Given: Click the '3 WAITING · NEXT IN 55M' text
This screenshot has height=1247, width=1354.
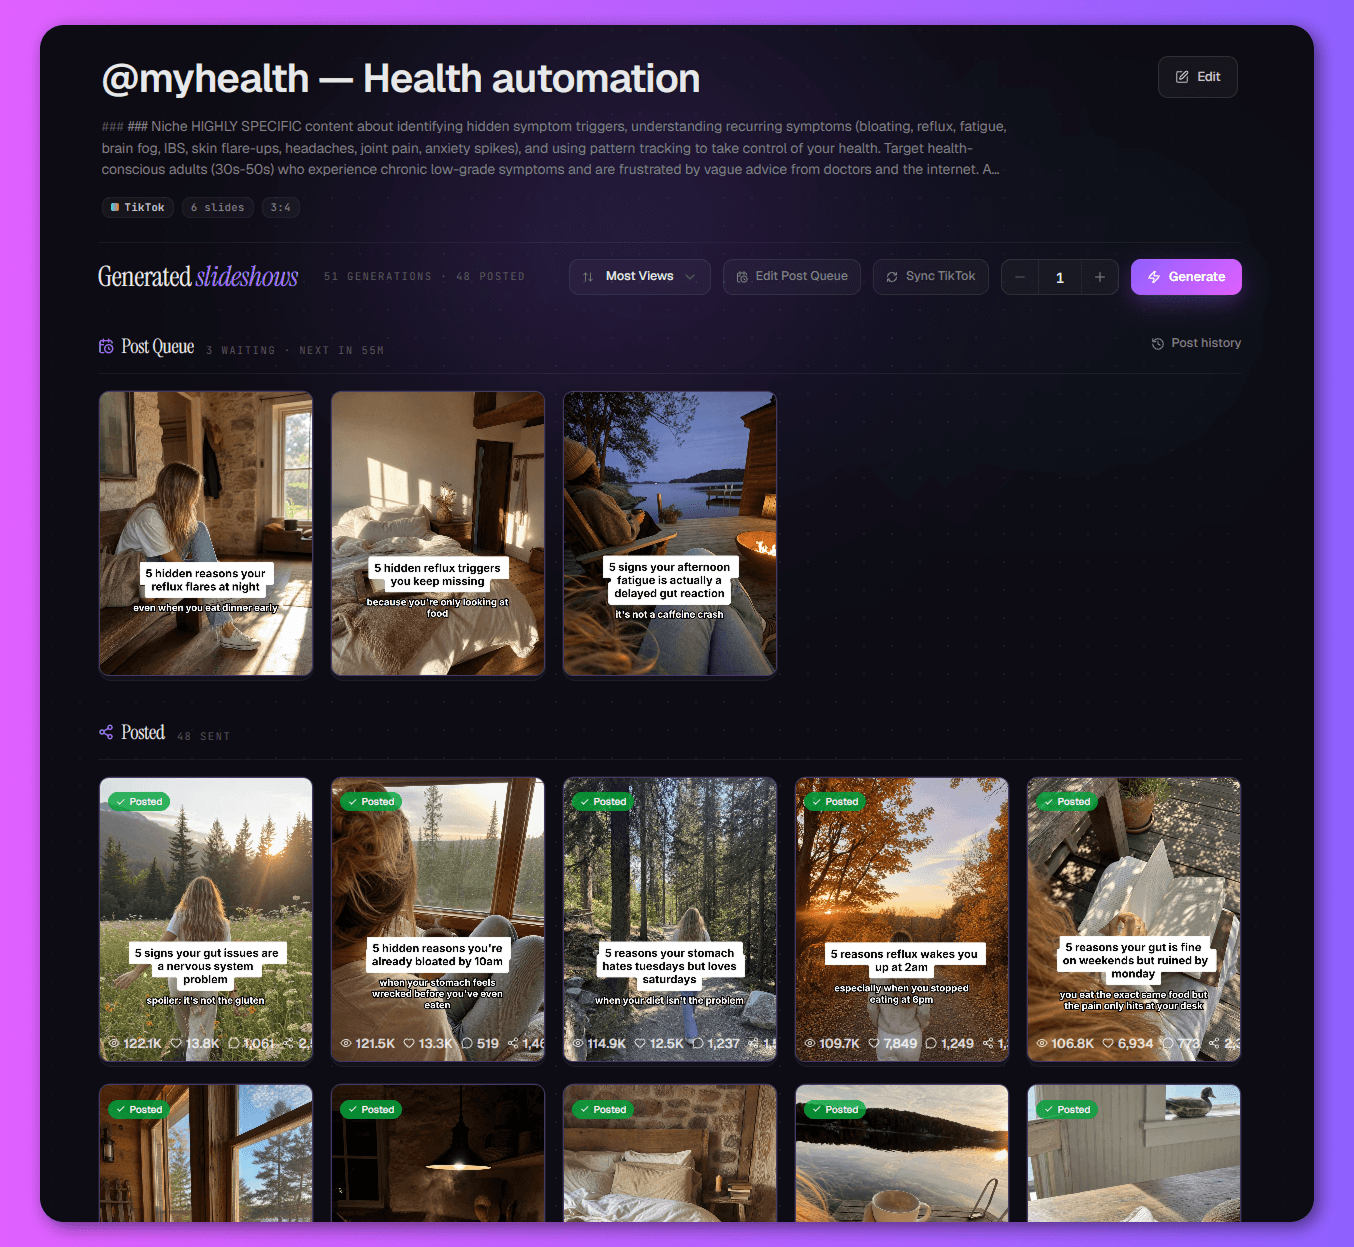Looking at the screenshot, I should pyautogui.click(x=295, y=351).
